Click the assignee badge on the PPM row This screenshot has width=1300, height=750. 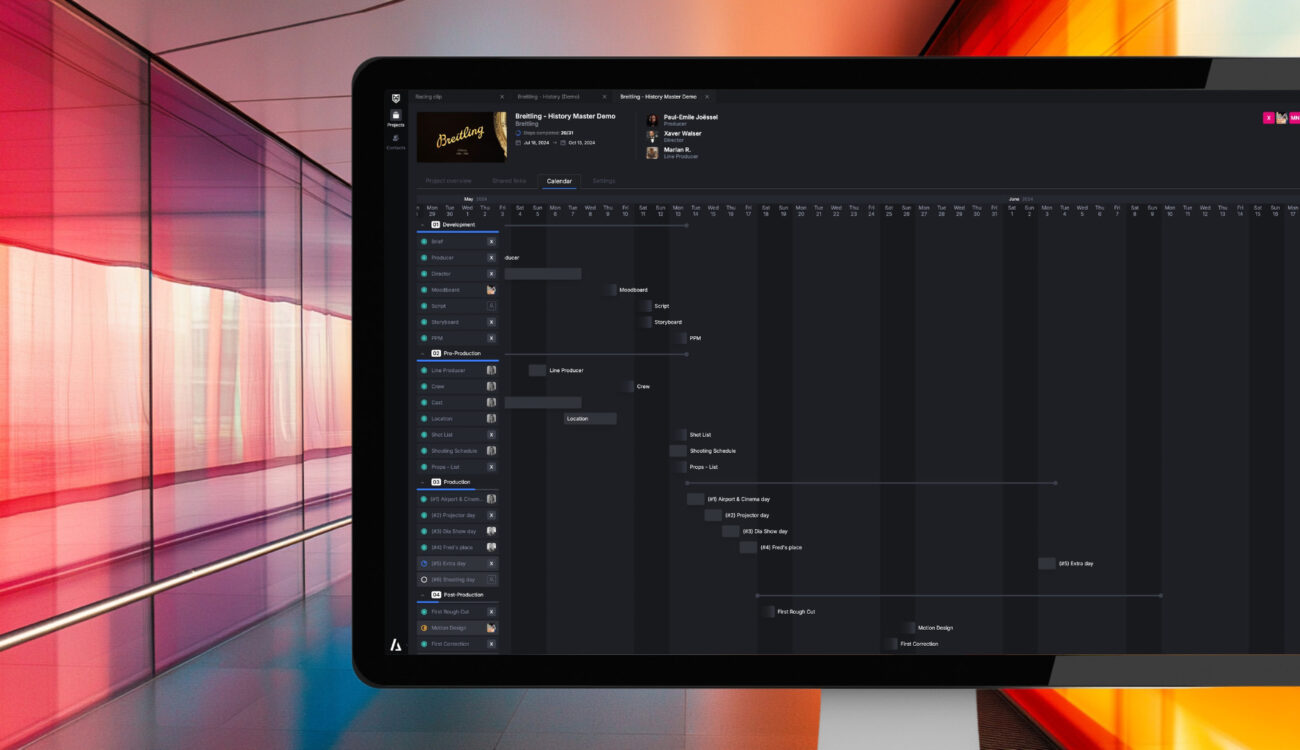click(491, 338)
